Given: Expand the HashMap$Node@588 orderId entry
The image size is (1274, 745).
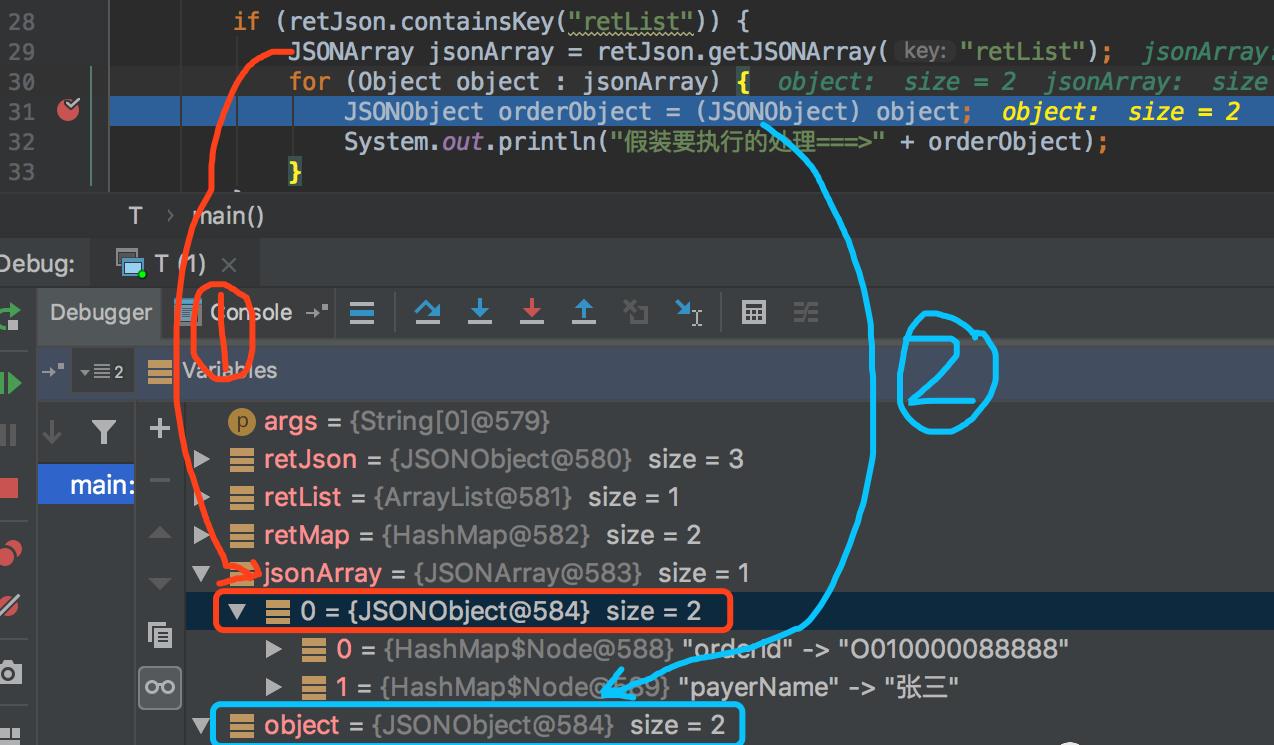Looking at the screenshot, I should coord(274,650).
